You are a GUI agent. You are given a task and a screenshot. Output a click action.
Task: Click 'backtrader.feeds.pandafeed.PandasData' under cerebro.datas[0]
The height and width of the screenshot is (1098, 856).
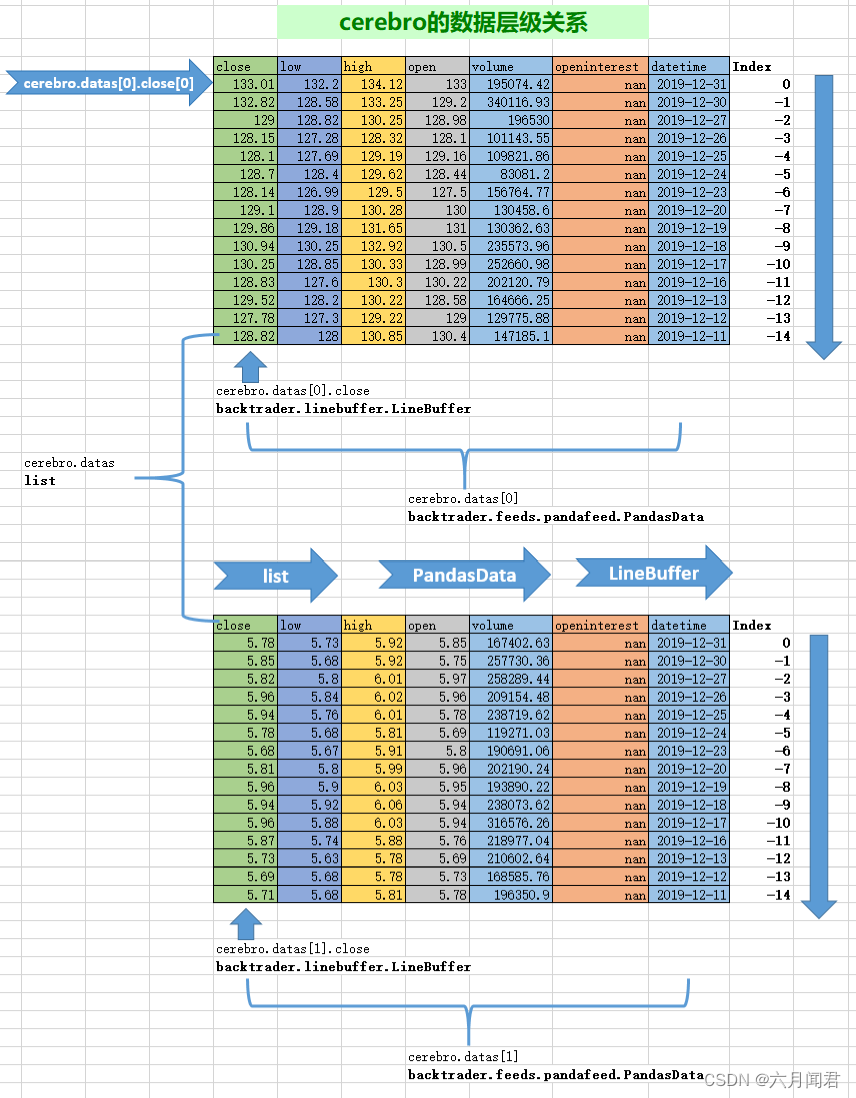coord(556,517)
